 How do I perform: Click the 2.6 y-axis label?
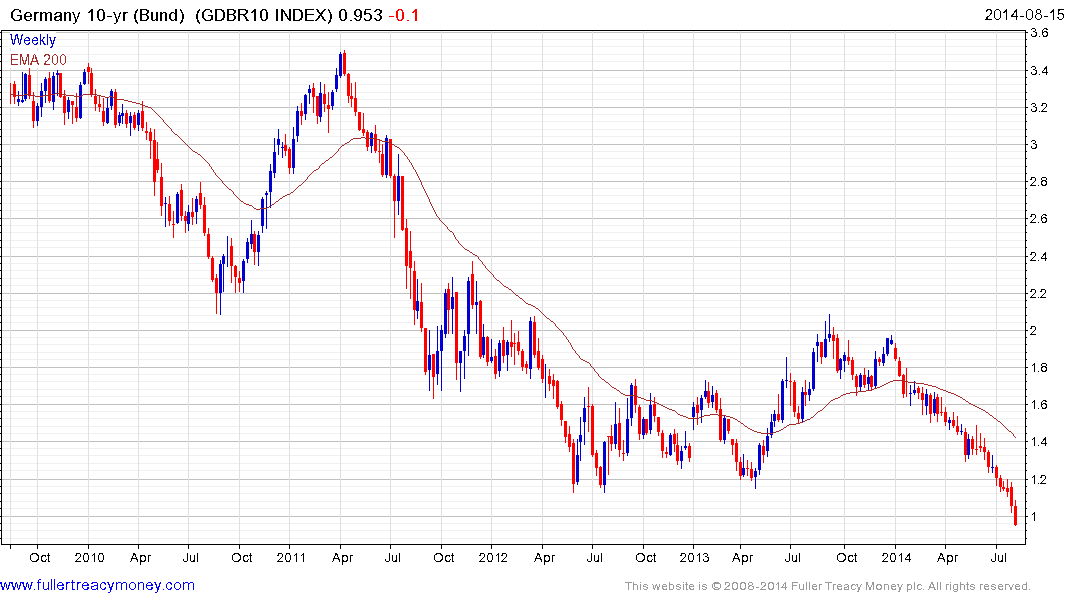(1039, 219)
